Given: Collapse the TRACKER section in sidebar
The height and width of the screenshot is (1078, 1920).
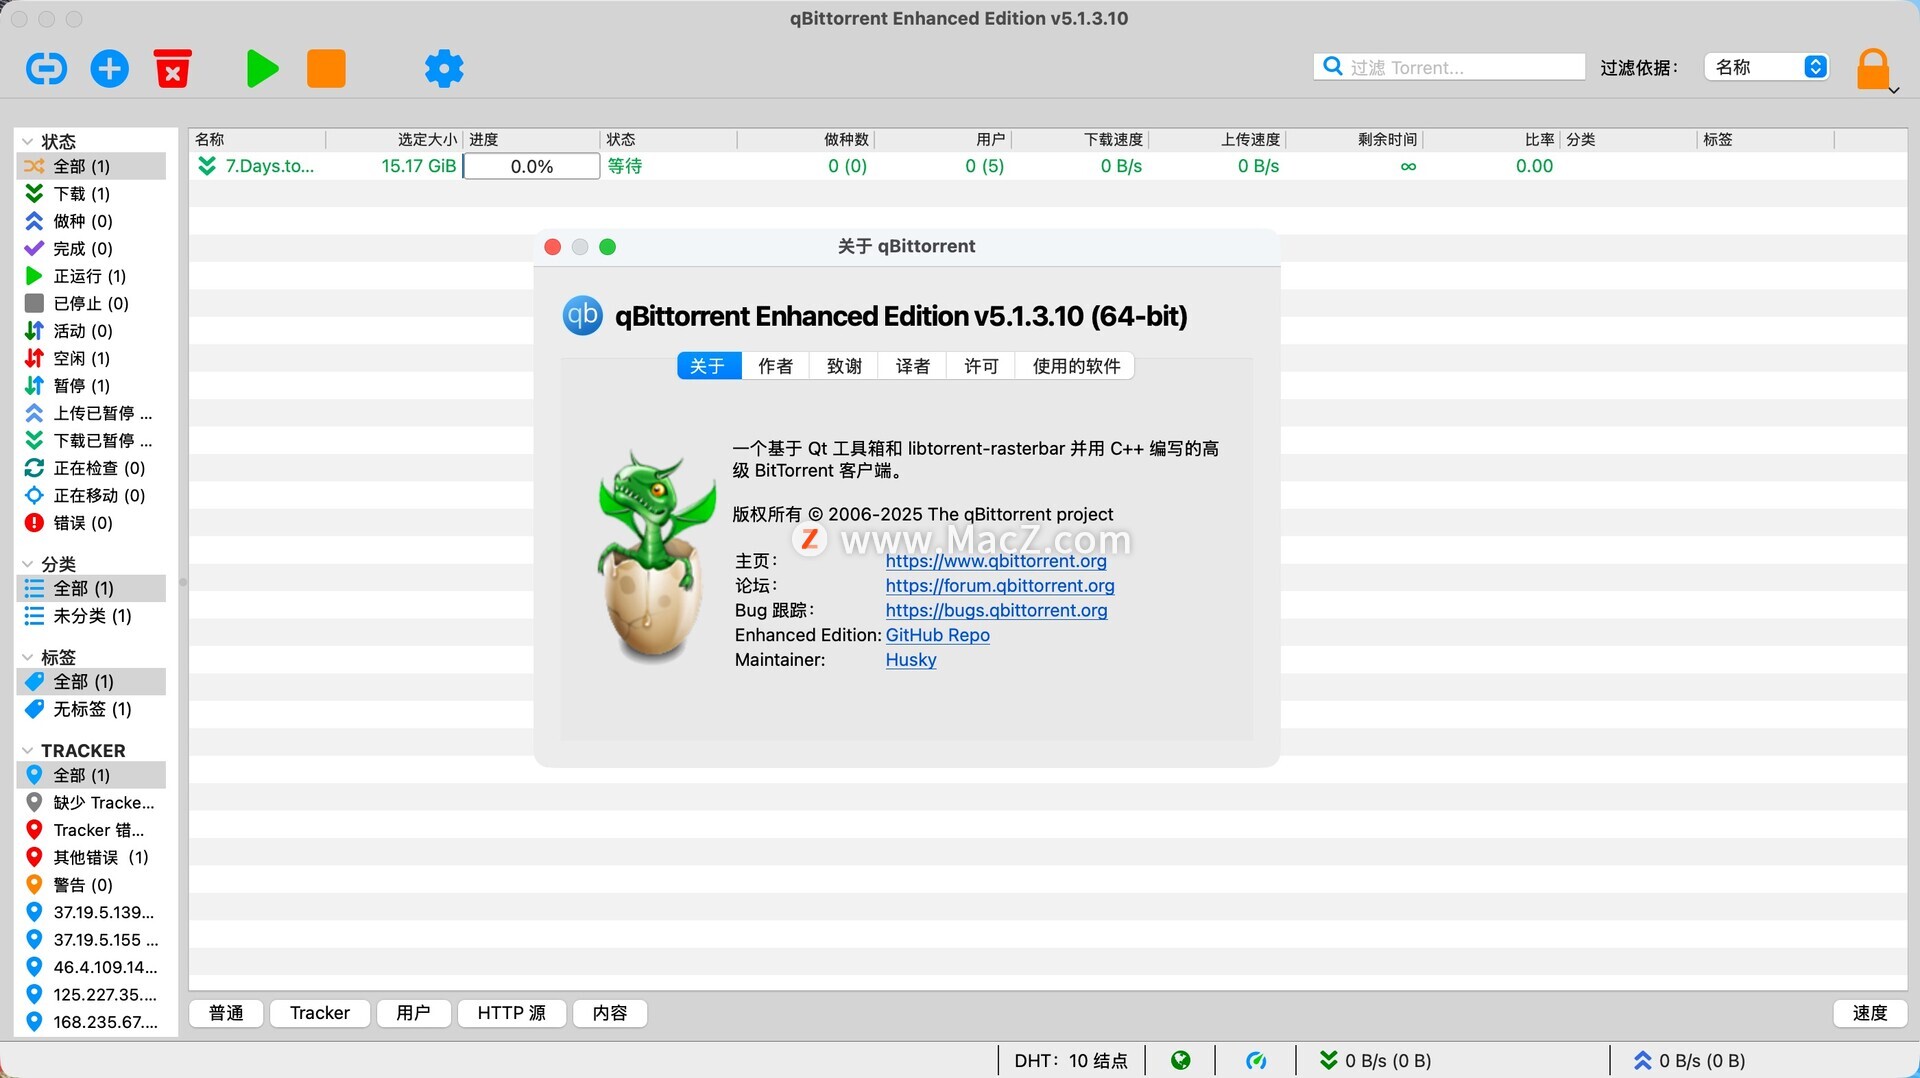Looking at the screenshot, I should point(28,751).
